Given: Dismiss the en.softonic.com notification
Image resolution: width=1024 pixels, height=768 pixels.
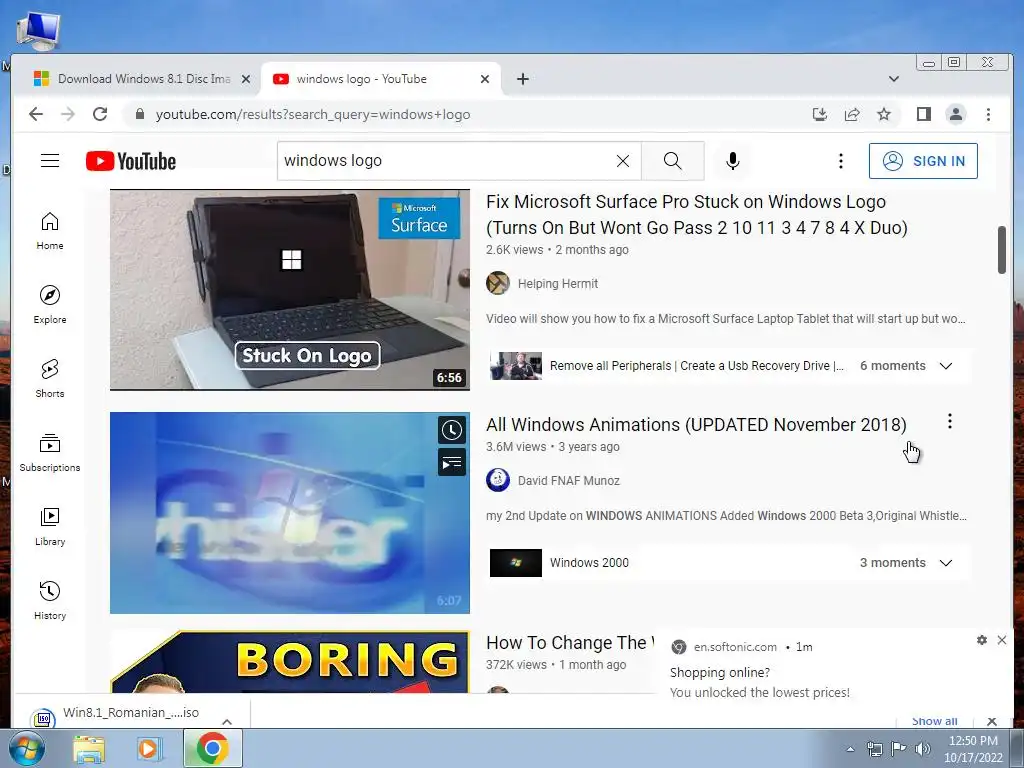Looking at the screenshot, I should coord(1002,640).
